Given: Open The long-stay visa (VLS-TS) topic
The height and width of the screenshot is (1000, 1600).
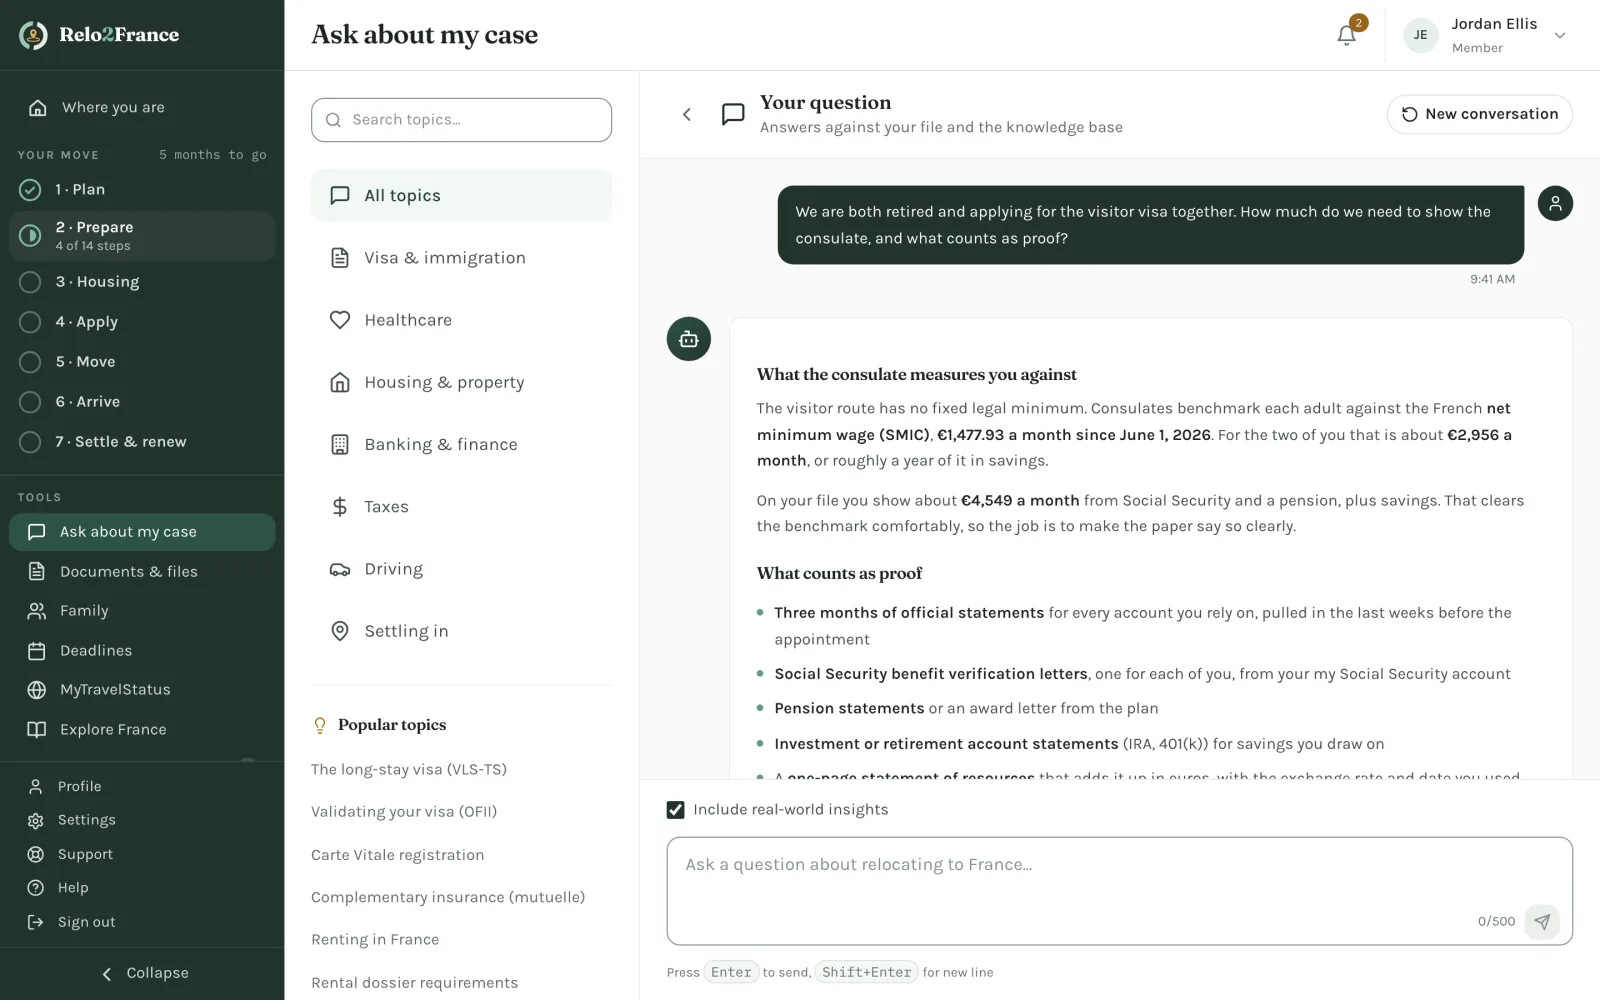Looking at the screenshot, I should tap(409, 769).
